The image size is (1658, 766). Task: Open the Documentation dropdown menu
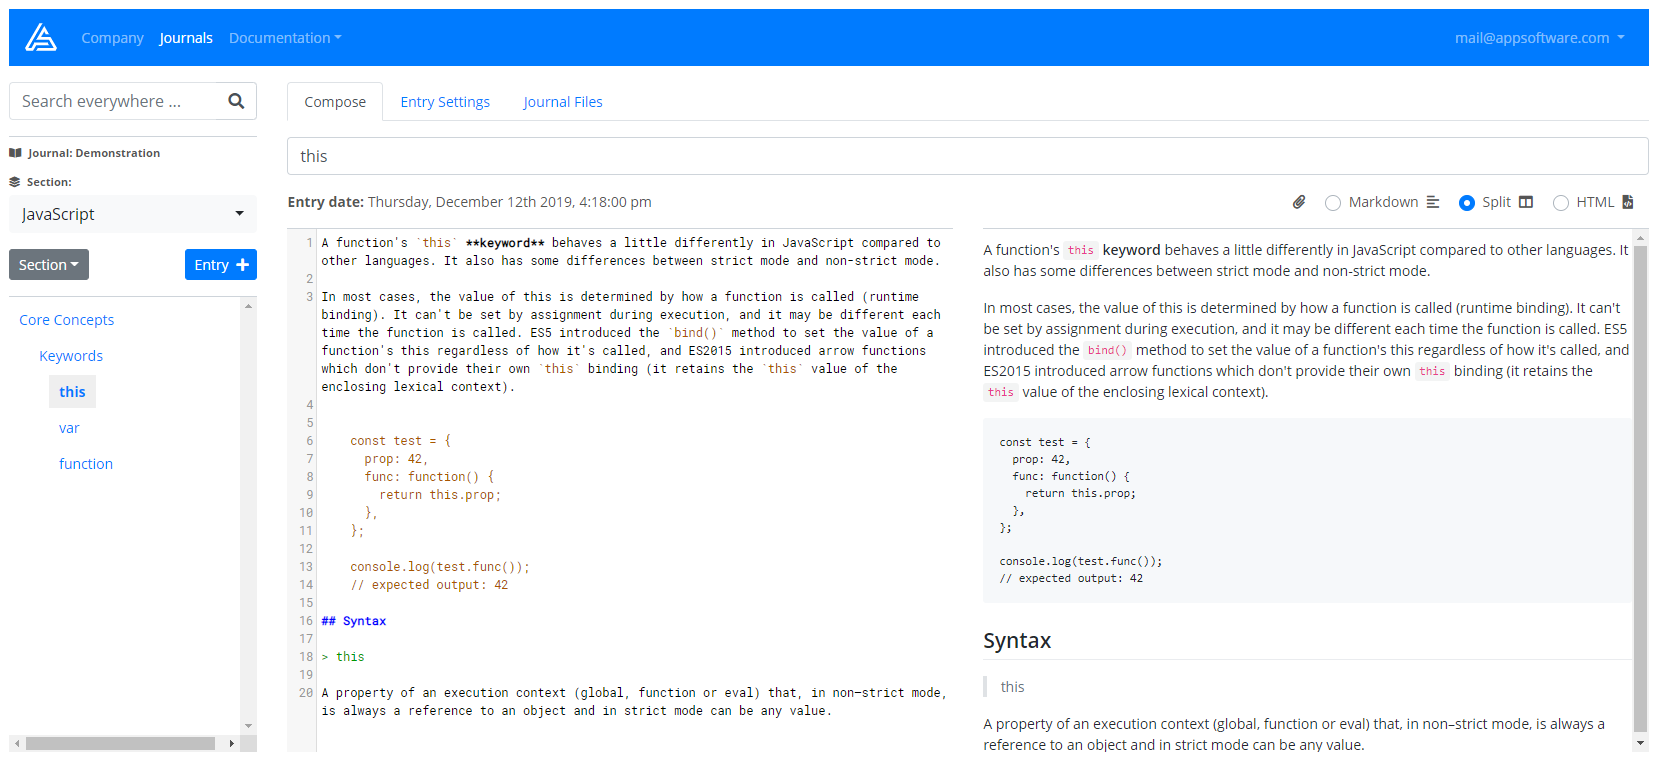[285, 38]
